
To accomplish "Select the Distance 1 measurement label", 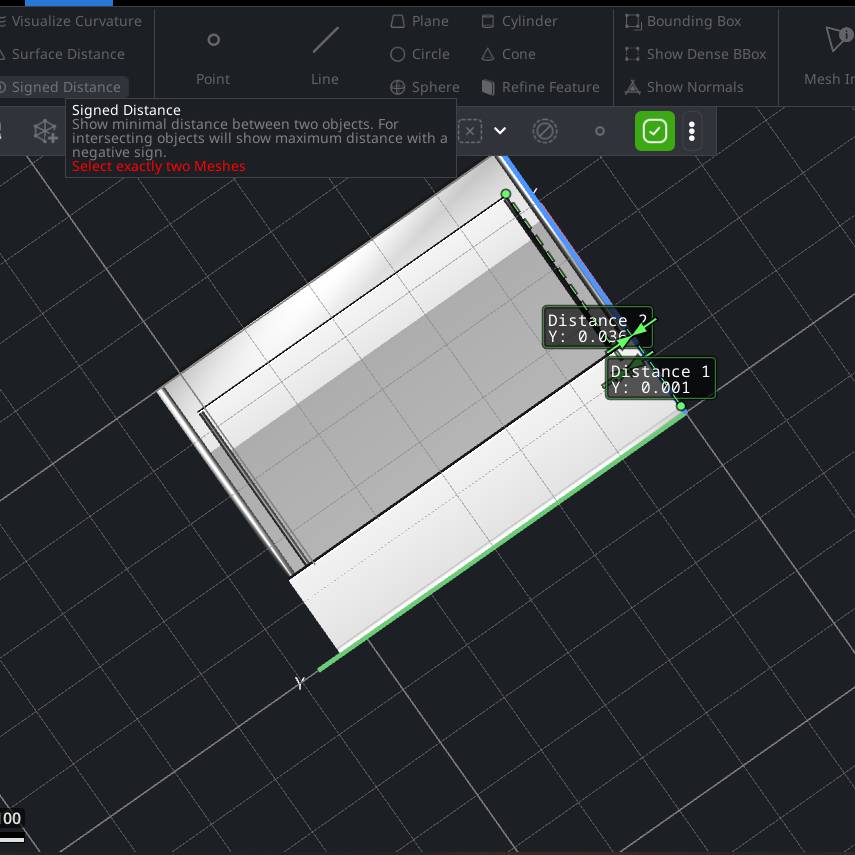I will pos(660,379).
